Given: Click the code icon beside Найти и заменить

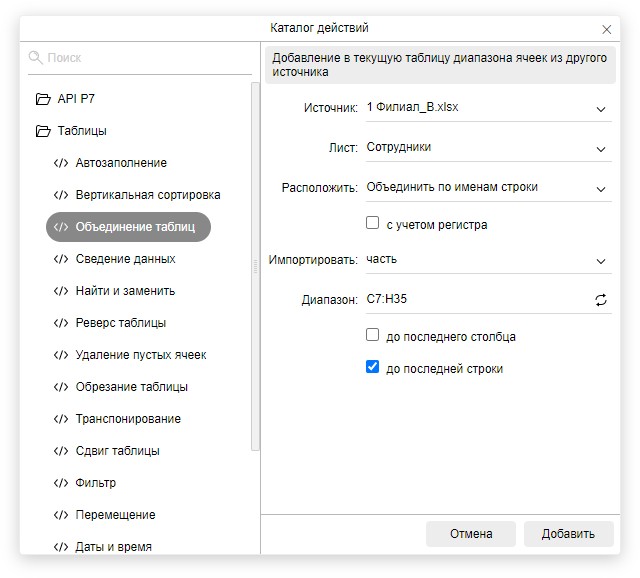Looking at the screenshot, I should [x=60, y=291].
